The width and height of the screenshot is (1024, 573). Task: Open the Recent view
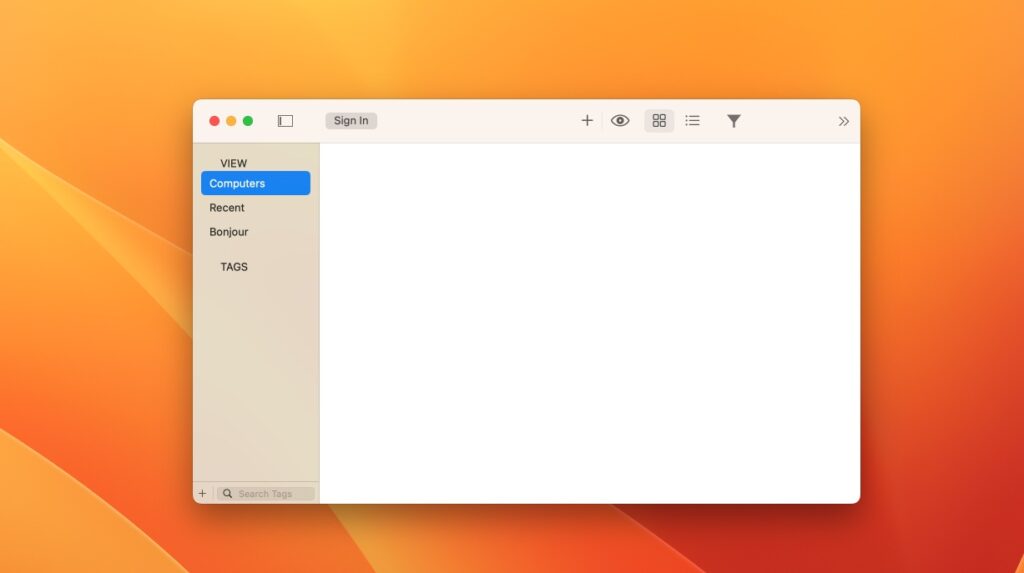click(x=227, y=208)
